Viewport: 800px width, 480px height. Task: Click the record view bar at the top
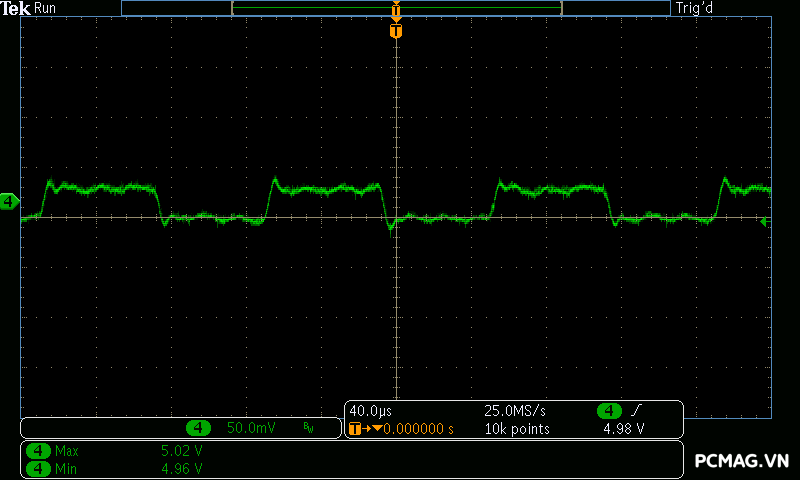pos(396,8)
